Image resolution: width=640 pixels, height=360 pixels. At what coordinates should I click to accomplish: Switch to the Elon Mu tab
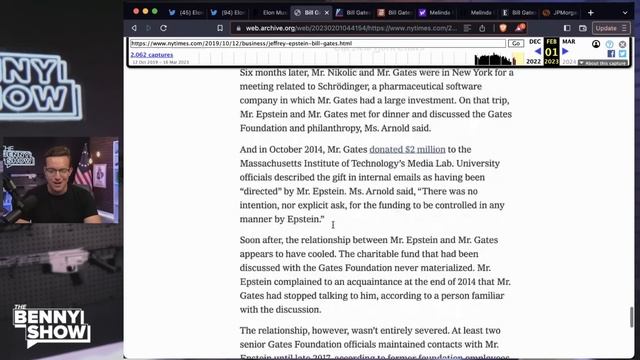(x=270, y=13)
